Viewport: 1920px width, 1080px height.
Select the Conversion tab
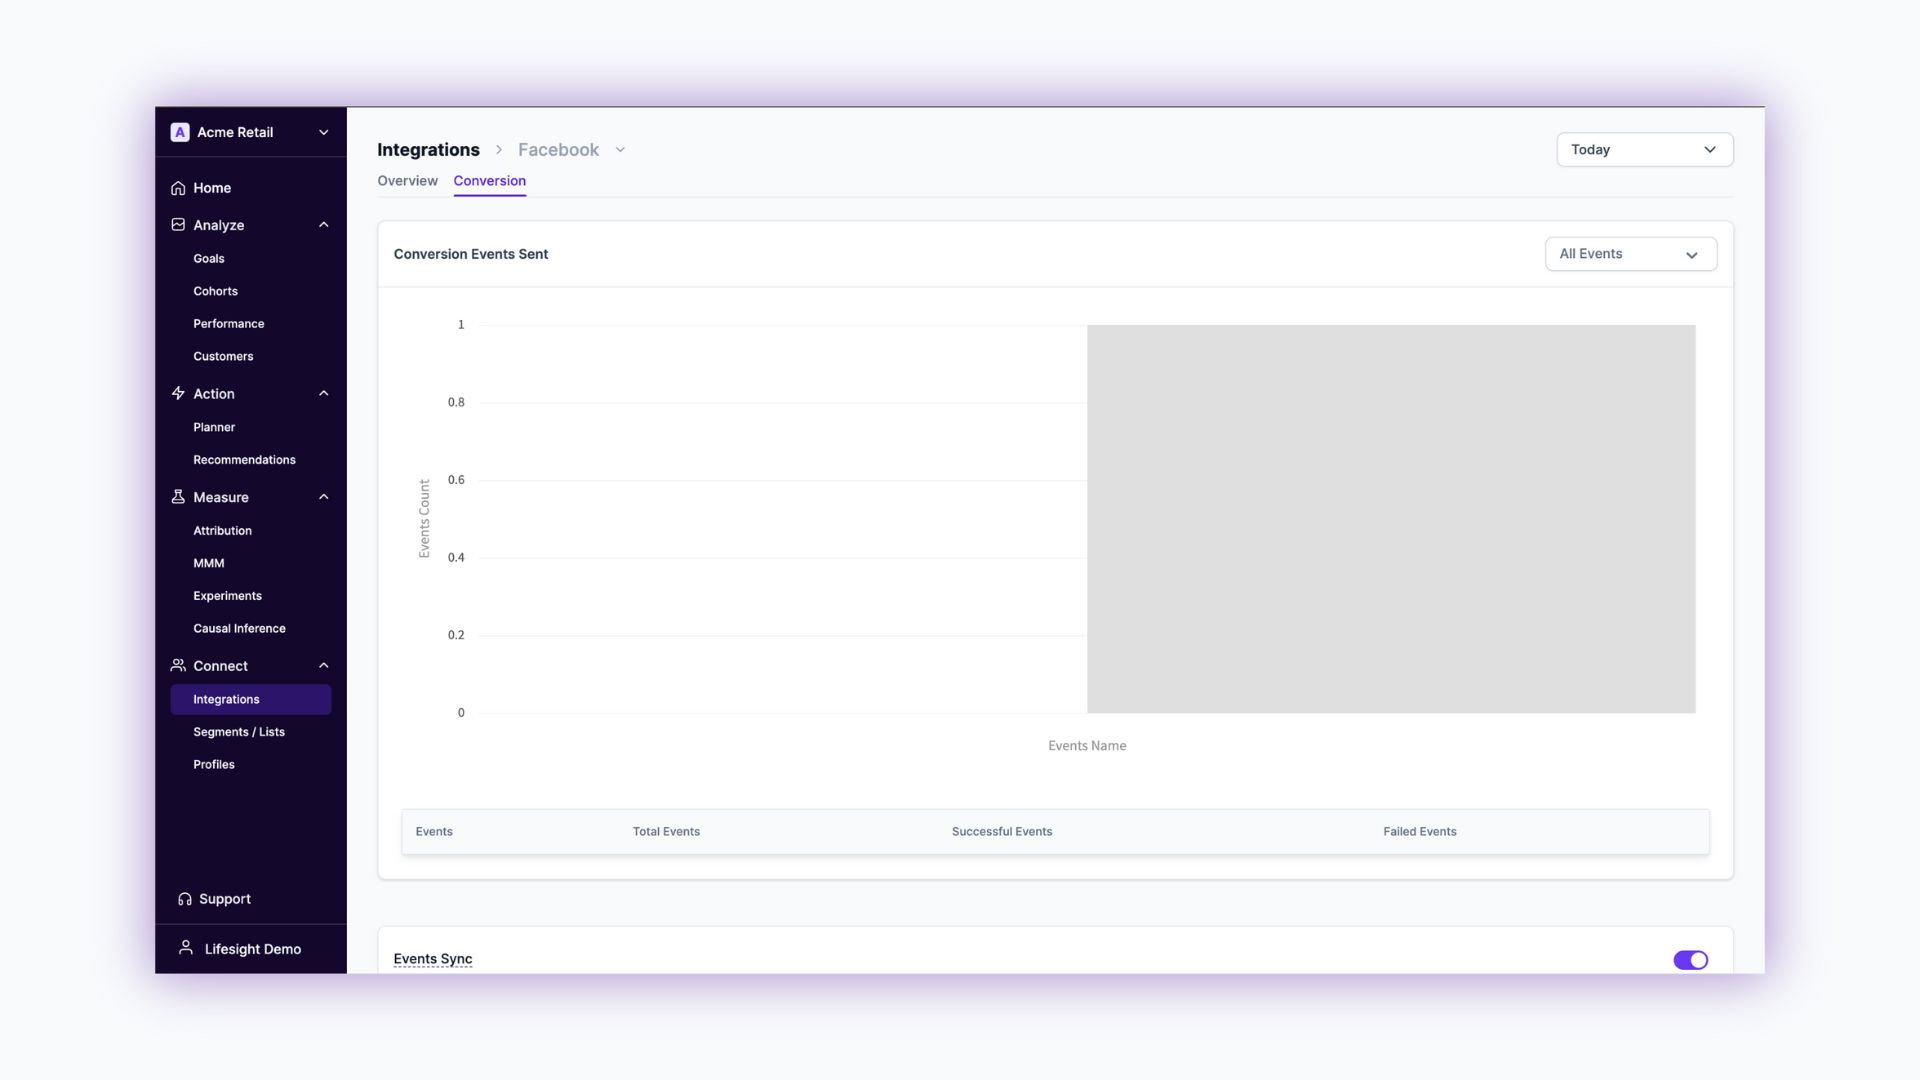click(489, 181)
